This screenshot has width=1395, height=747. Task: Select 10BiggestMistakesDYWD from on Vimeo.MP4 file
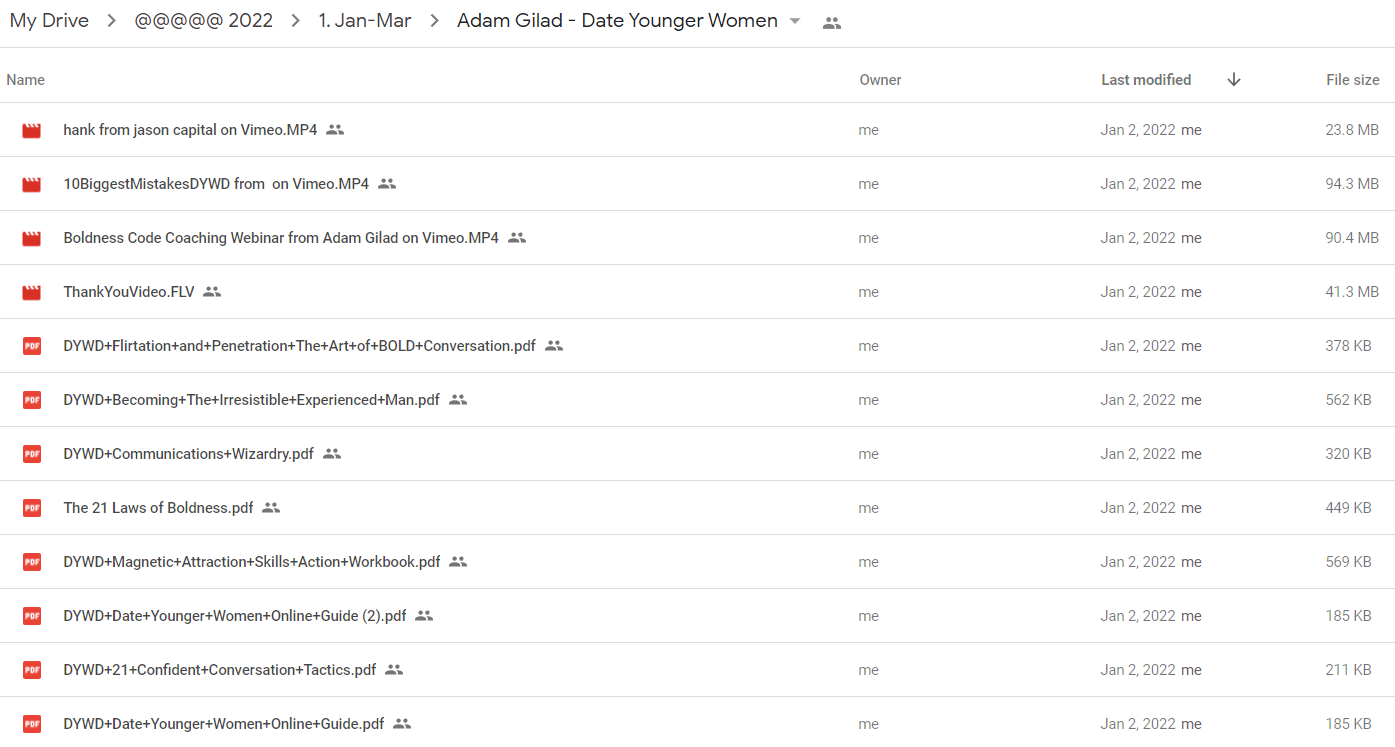[216, 184]
